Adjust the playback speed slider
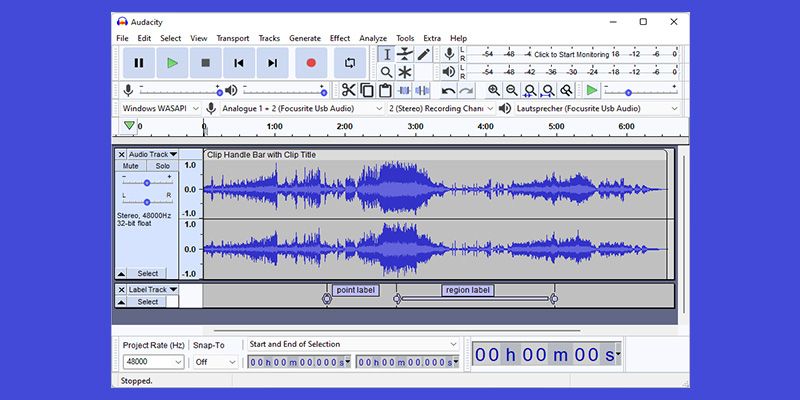This screenshot has height=400, width=800. (x=641, y=90)
